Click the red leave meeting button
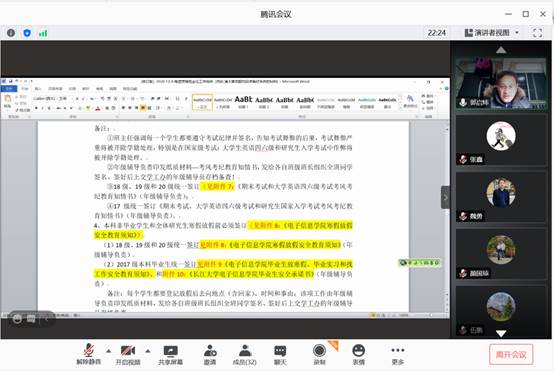Viewport: 554px width, 372px height. pyautogui.click(x=511, y=354)
